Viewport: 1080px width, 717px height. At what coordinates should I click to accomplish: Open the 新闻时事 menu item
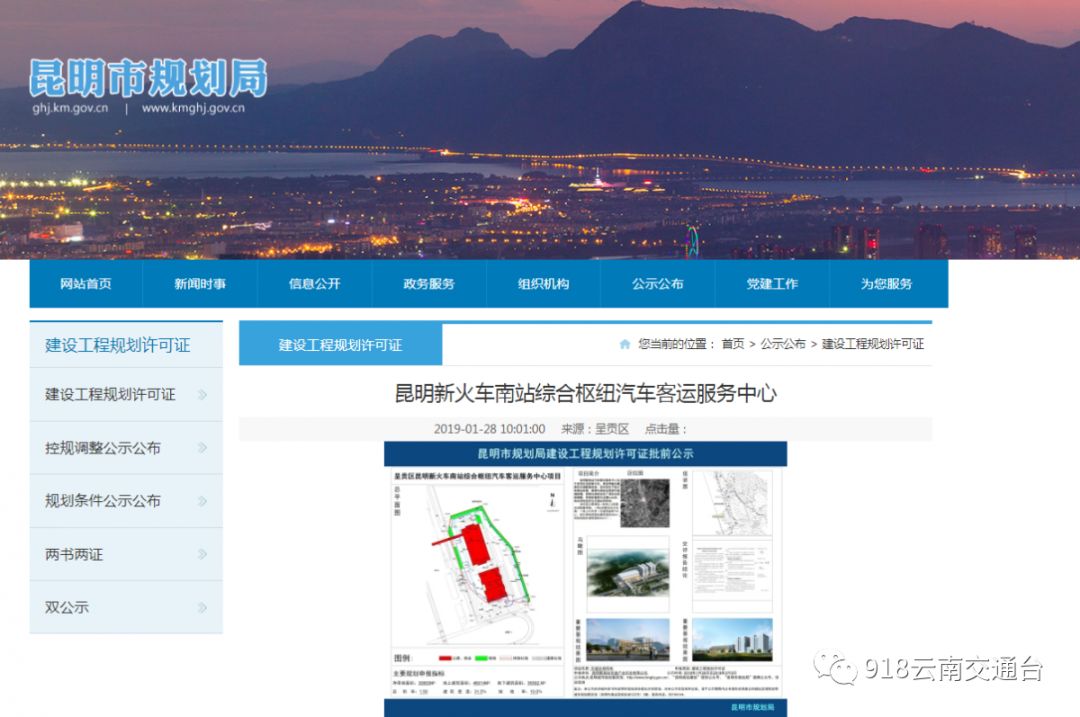point(203,284)
